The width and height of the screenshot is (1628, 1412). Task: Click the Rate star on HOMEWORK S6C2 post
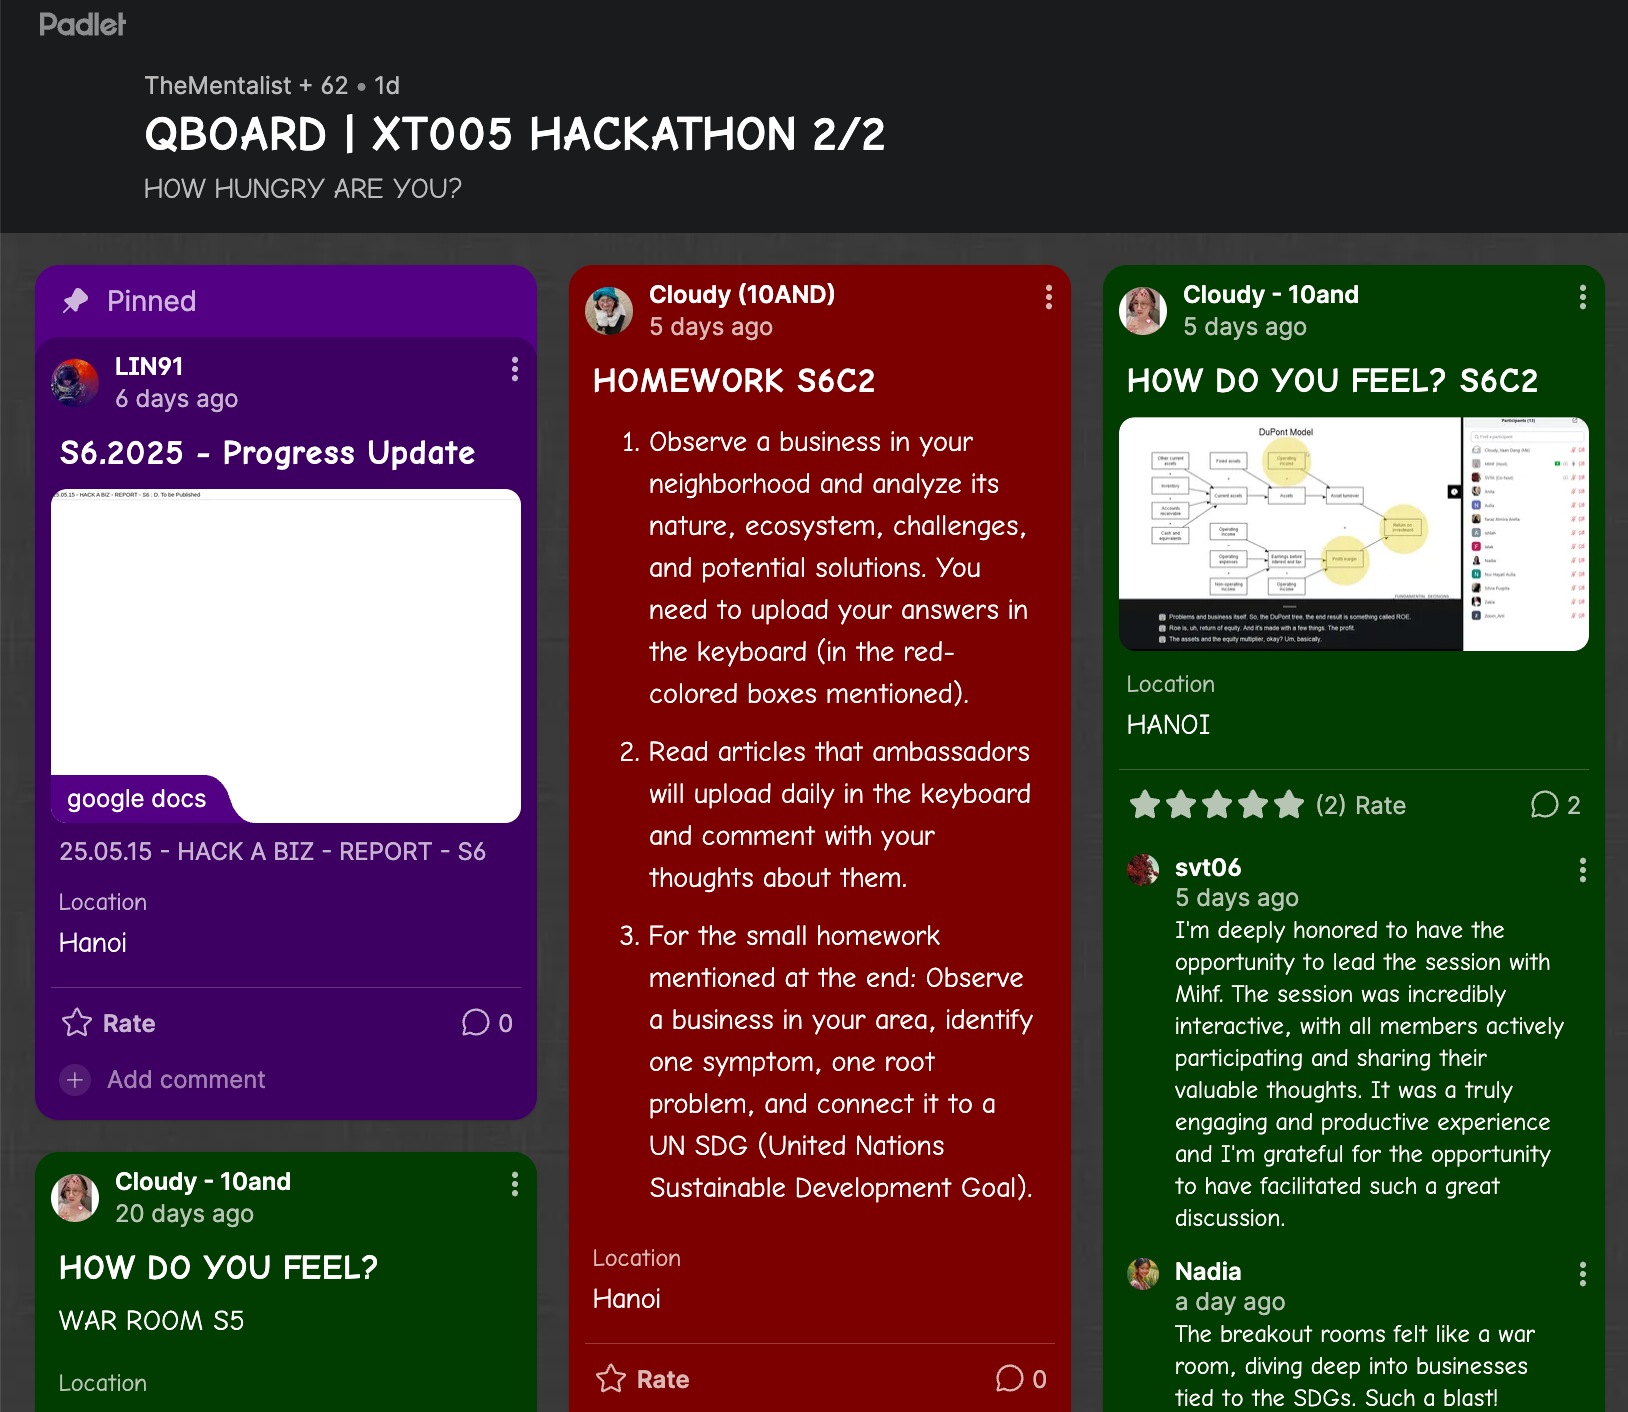pyautogui.click(x=610, y=1378)
